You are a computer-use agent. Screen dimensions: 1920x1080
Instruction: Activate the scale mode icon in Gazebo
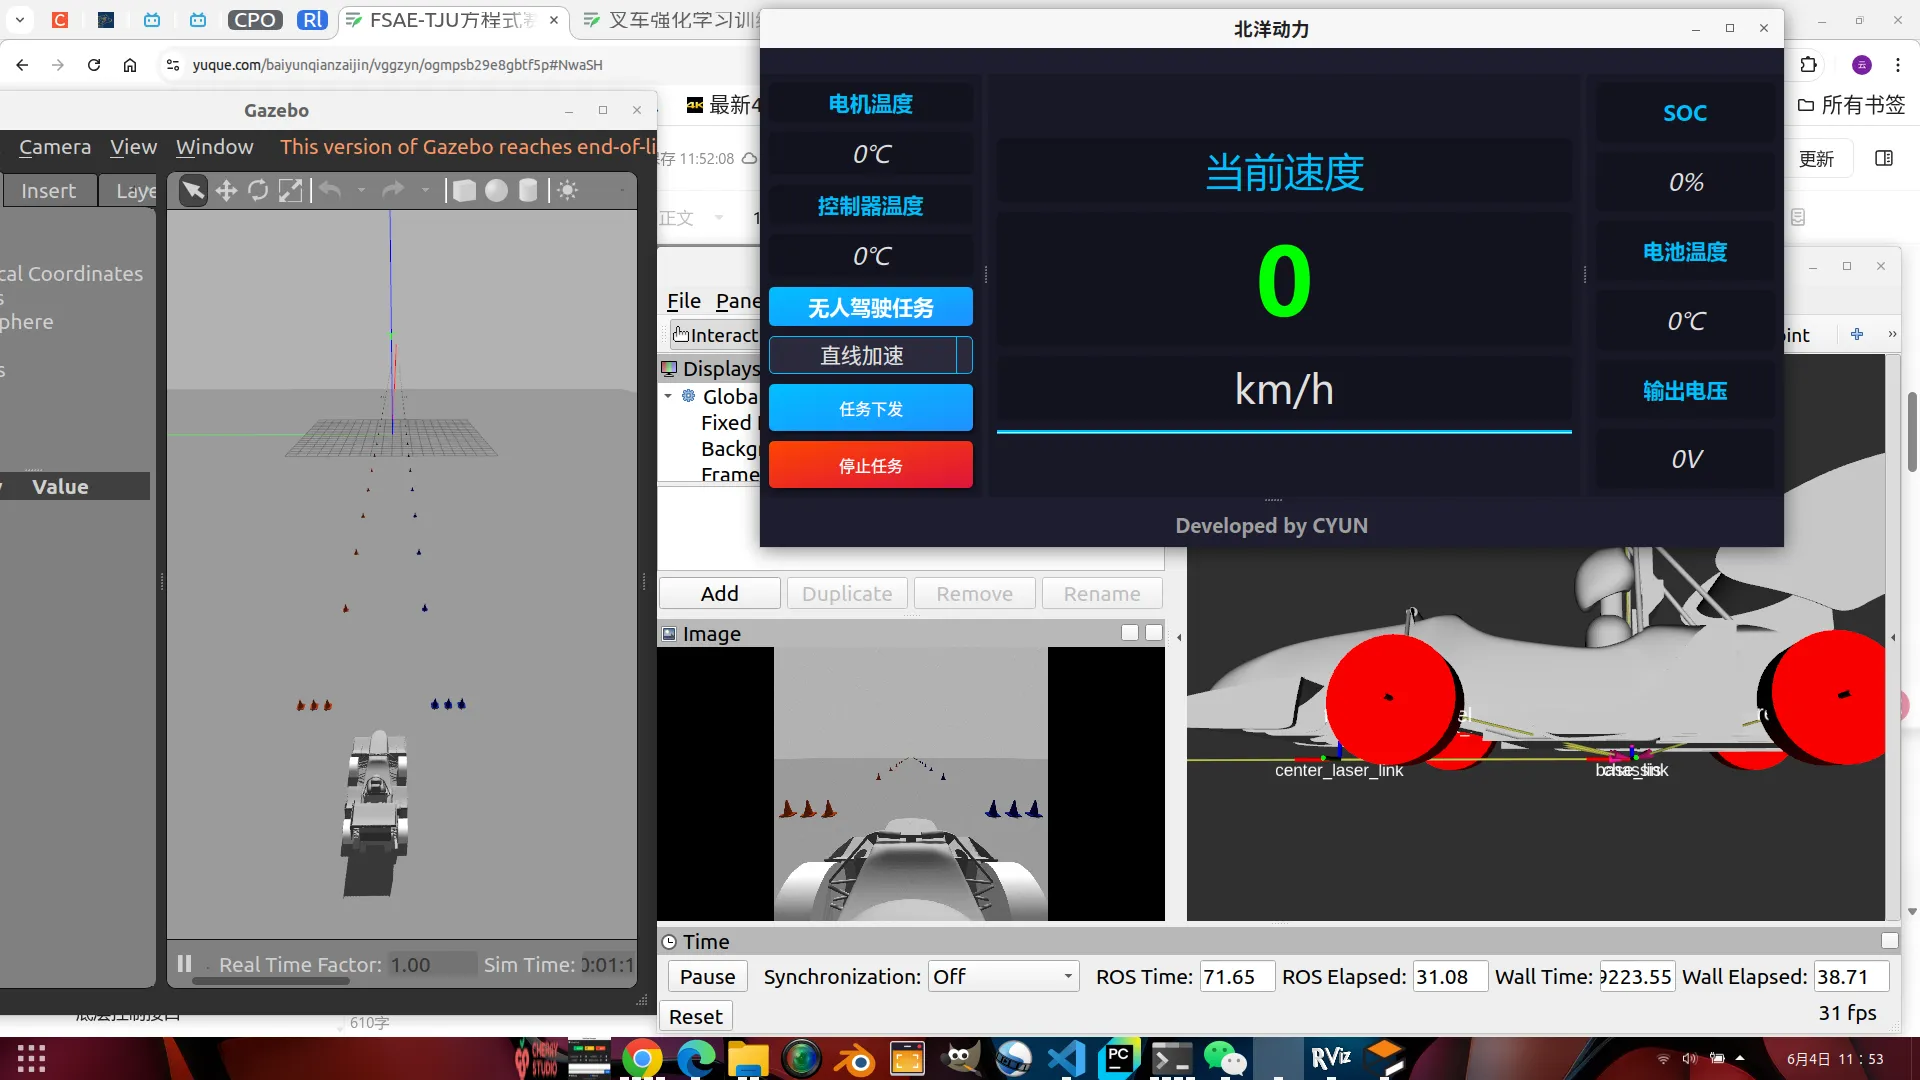(290, 190)
